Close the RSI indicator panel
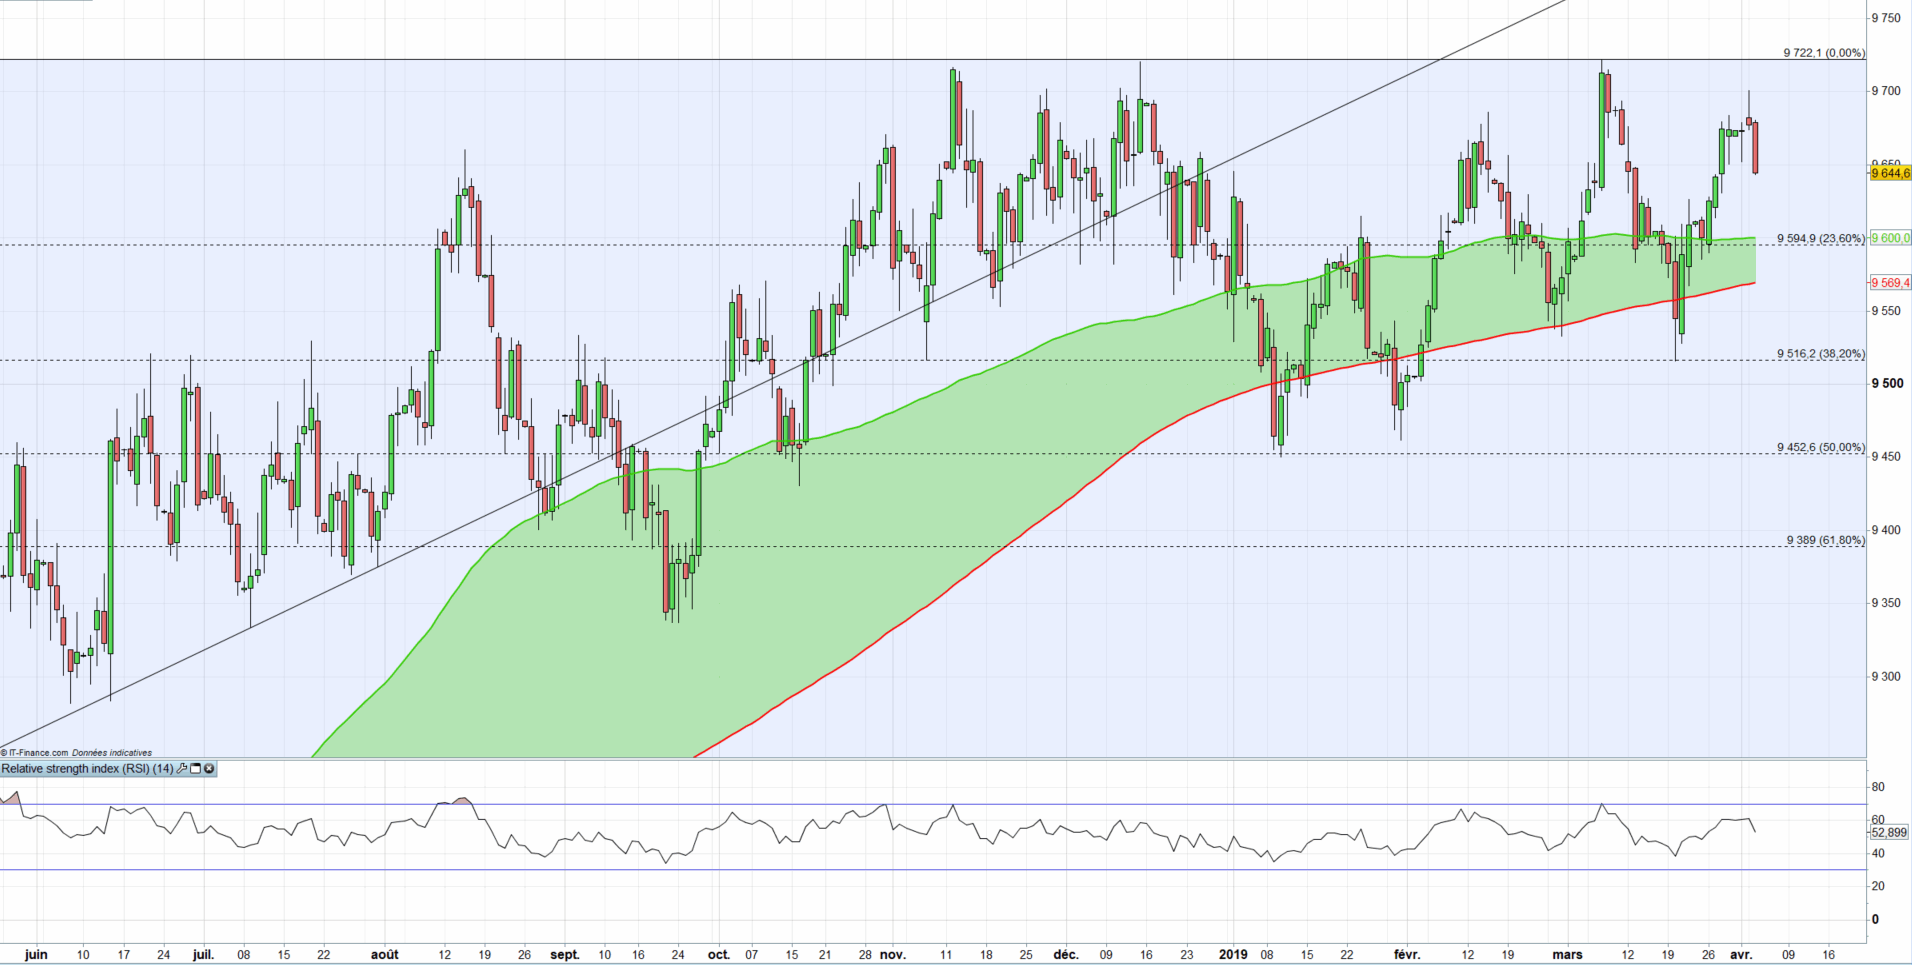Image resolution: width=1912 pixels, height=965 pixels. point(208,769)
